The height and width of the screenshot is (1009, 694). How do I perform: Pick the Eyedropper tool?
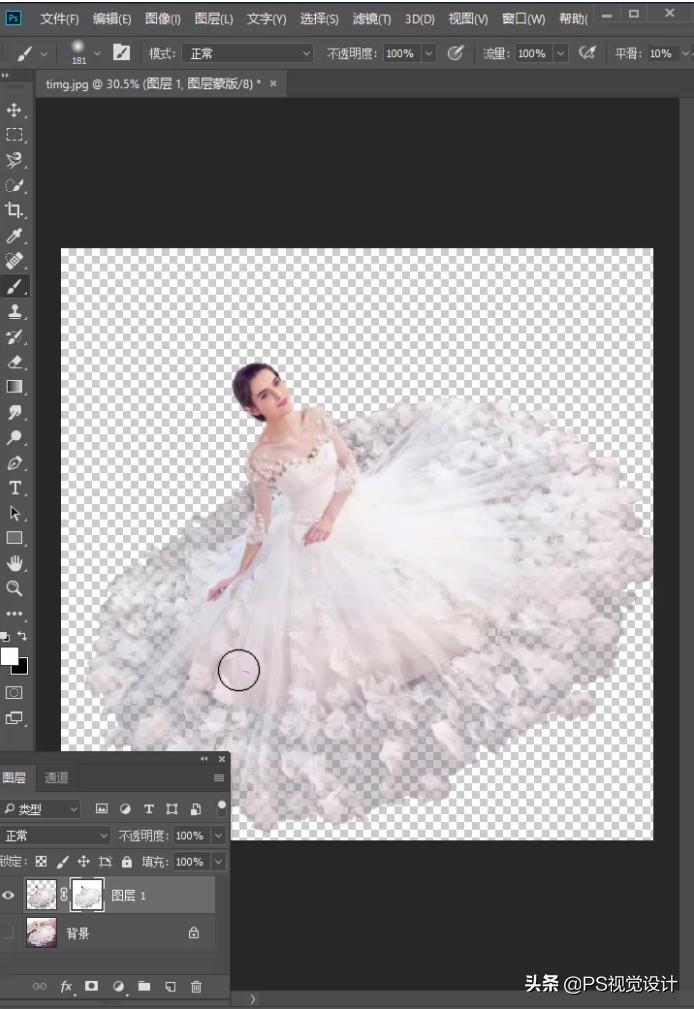(x=14, y=236)
